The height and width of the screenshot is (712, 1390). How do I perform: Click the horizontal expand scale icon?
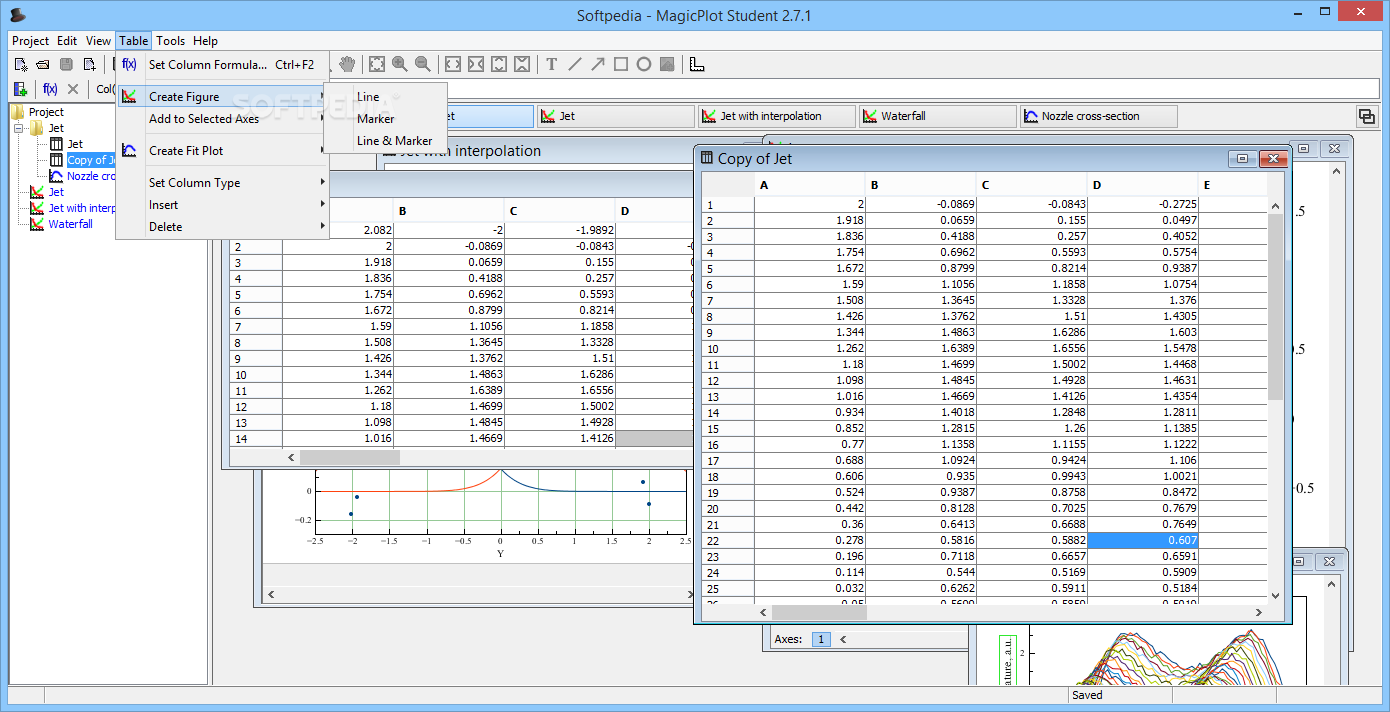[x=453, y=64]
